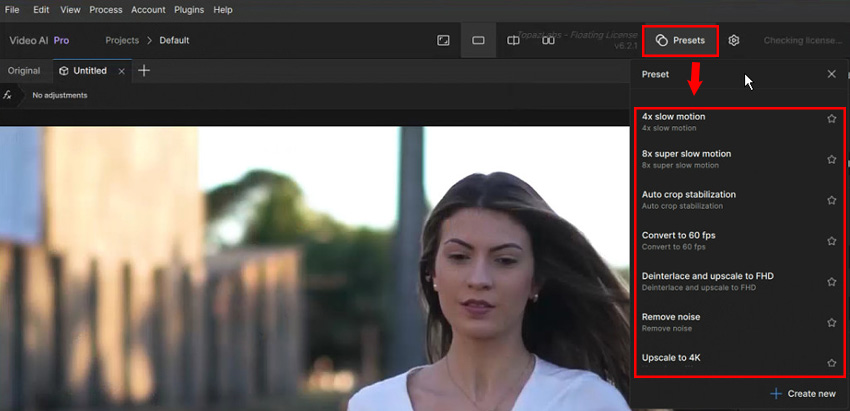This screenshot has height=411, width=850.
Task: Click the fullscreen view icon in the toolbar
Action: click(443, 41)
